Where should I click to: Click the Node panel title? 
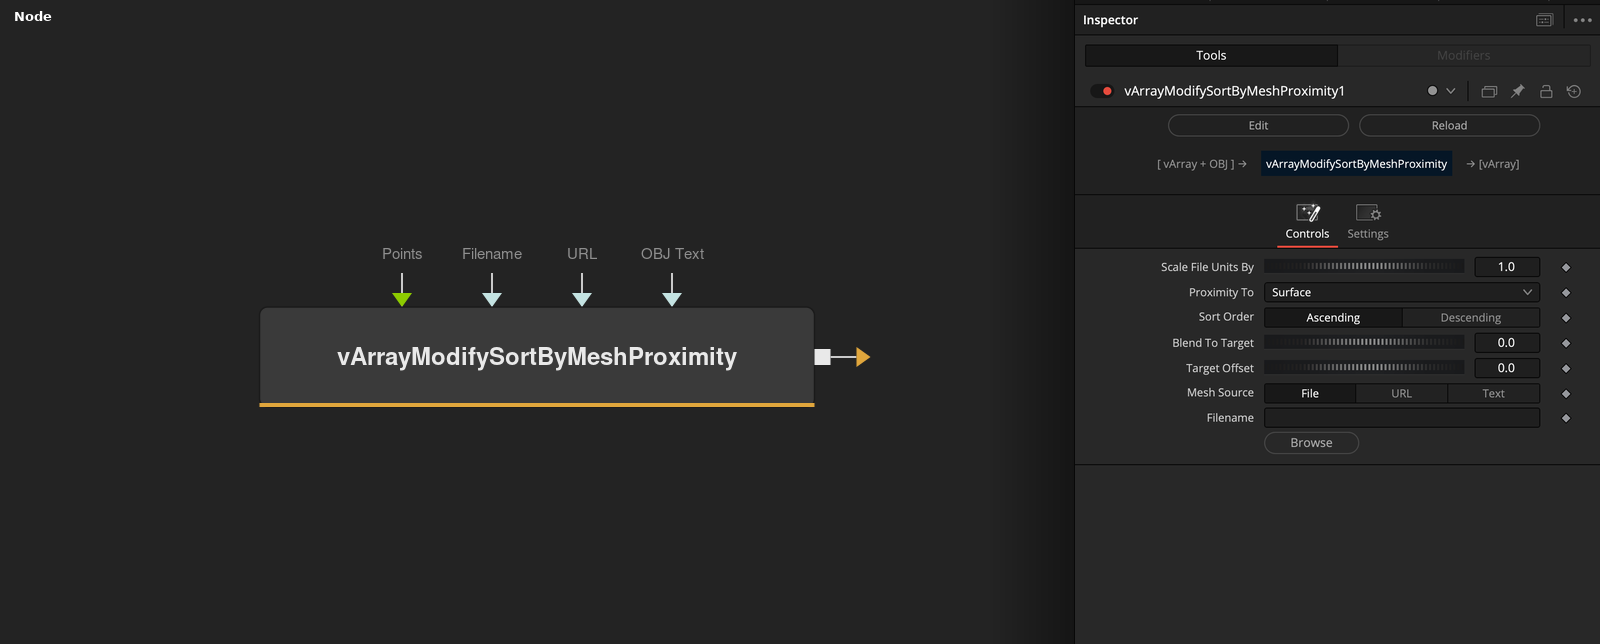[33, 16]
